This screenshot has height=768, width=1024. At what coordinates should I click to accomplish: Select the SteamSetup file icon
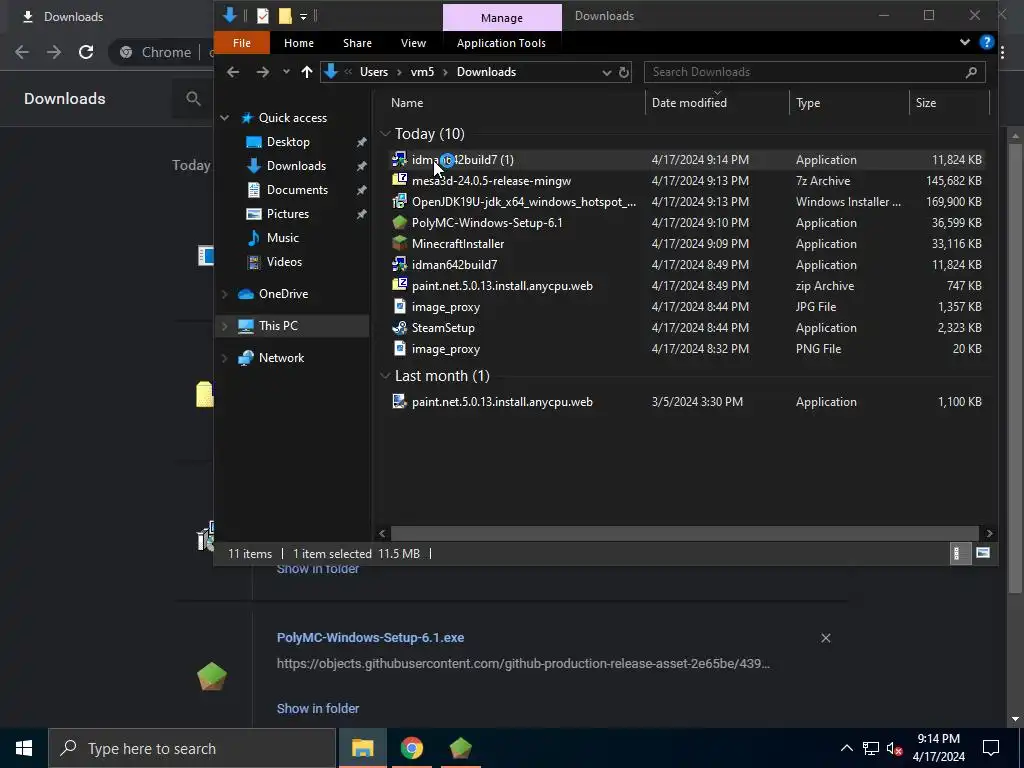point(400,328)
